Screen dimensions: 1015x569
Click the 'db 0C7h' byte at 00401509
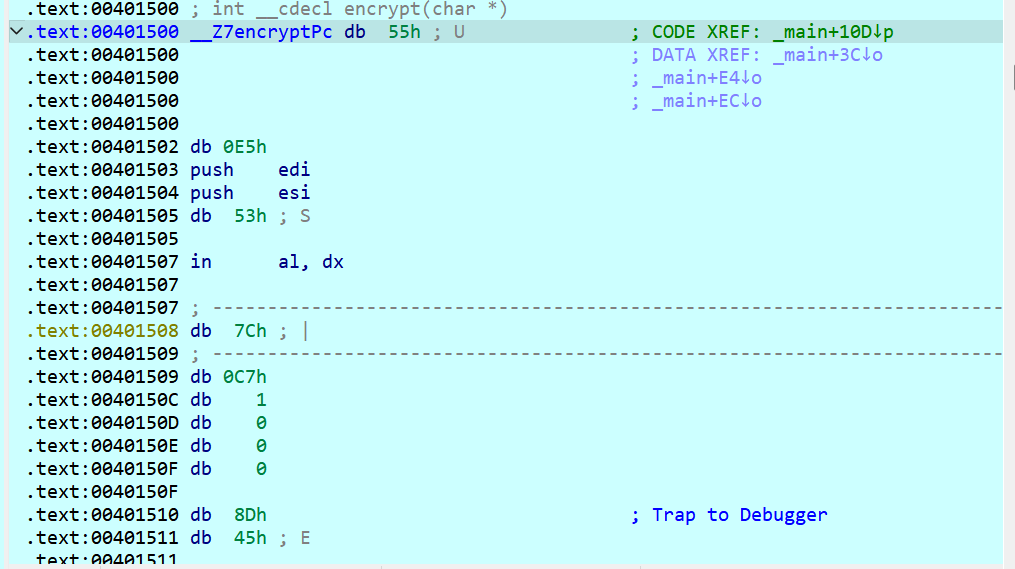pyautogui.click(x=228, y=377)
